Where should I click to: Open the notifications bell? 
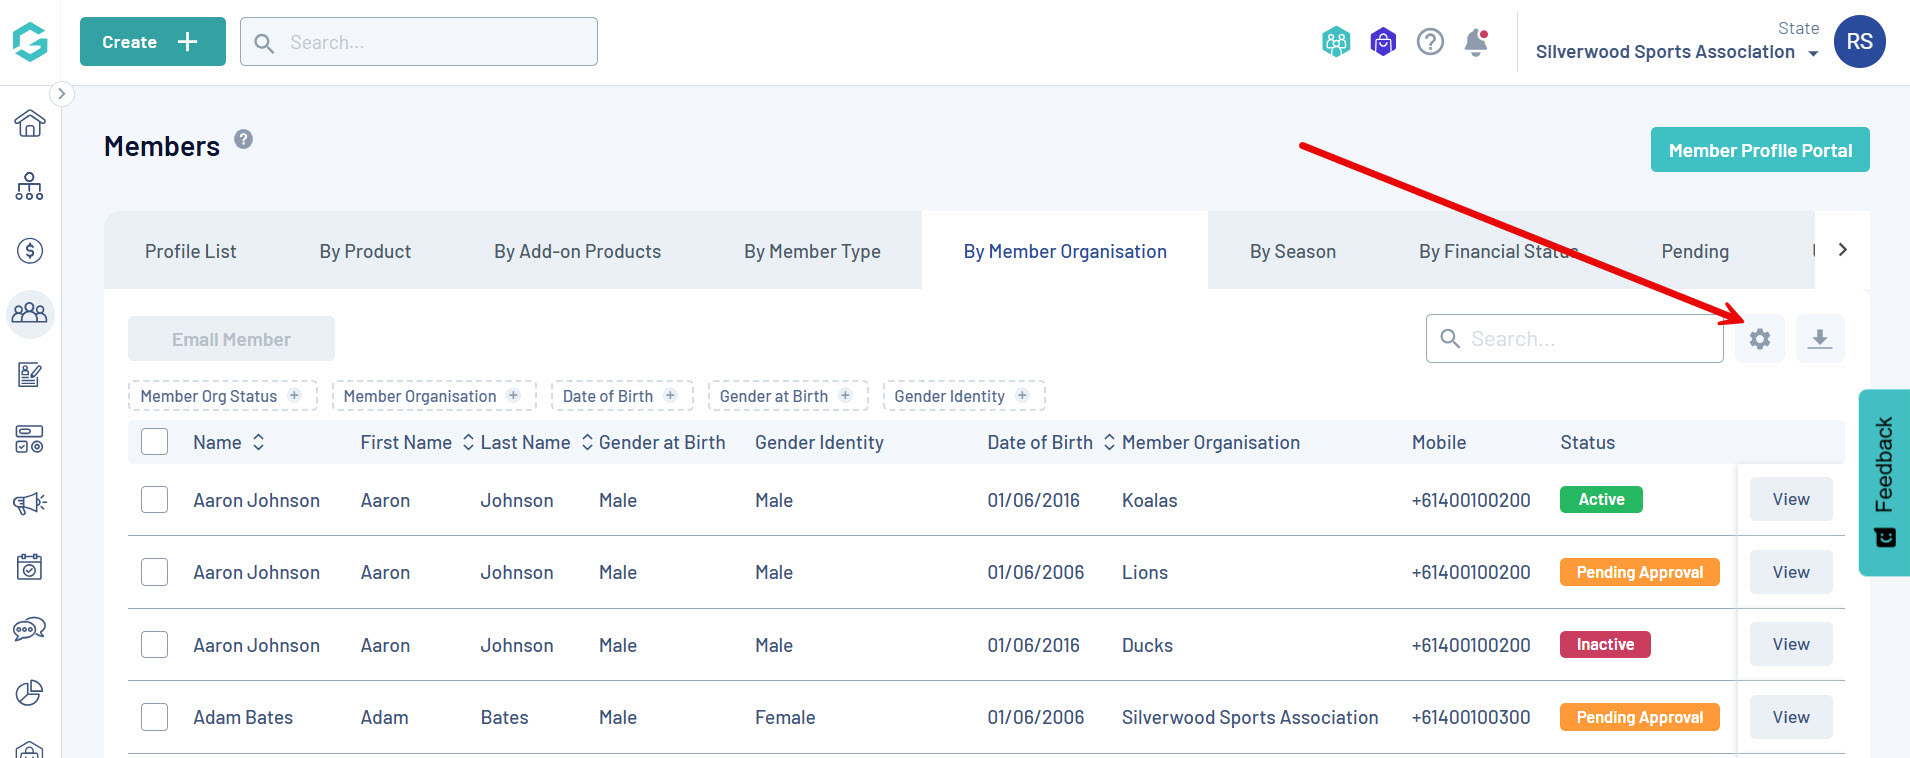1475,42
